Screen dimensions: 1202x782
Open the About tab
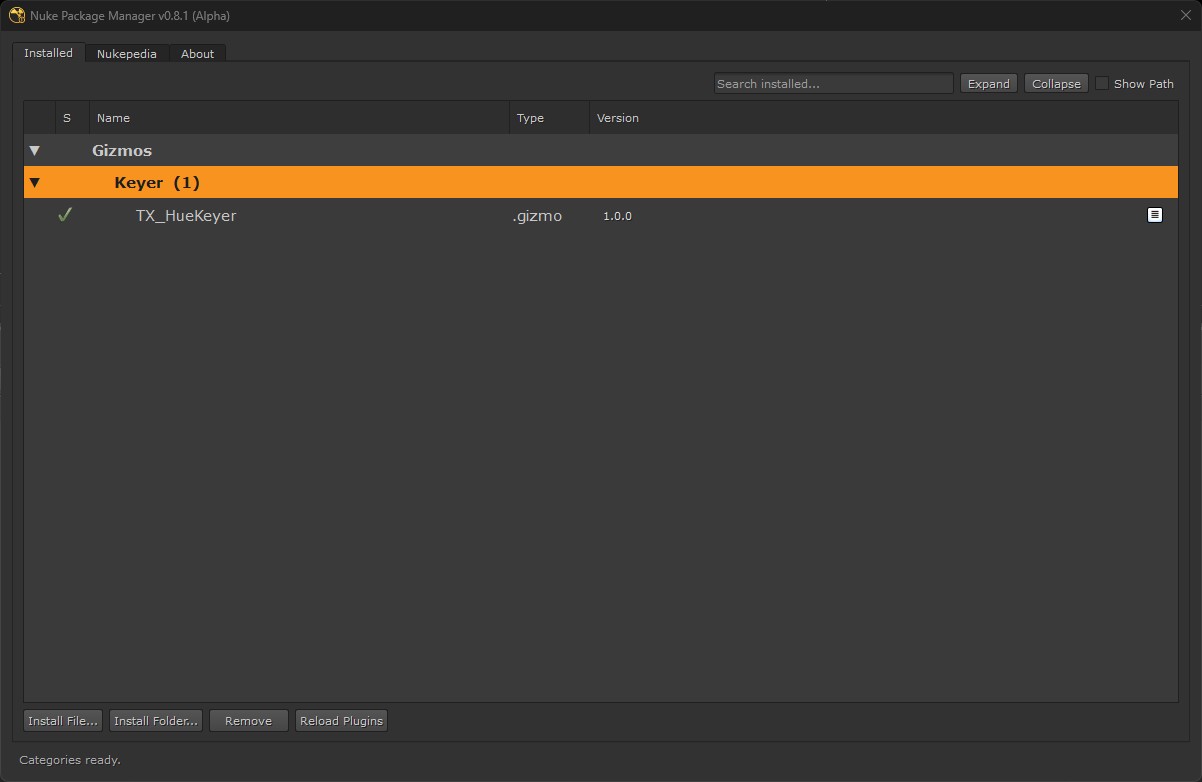click(197, 54)
